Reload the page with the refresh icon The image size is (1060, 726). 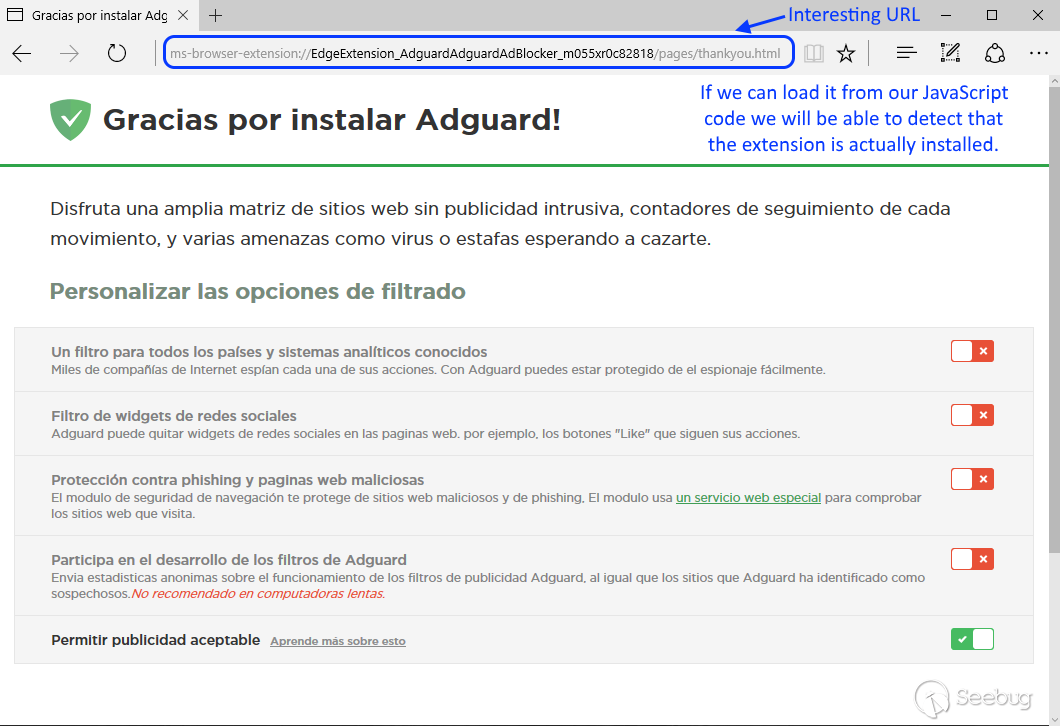(x=117, y=53)
